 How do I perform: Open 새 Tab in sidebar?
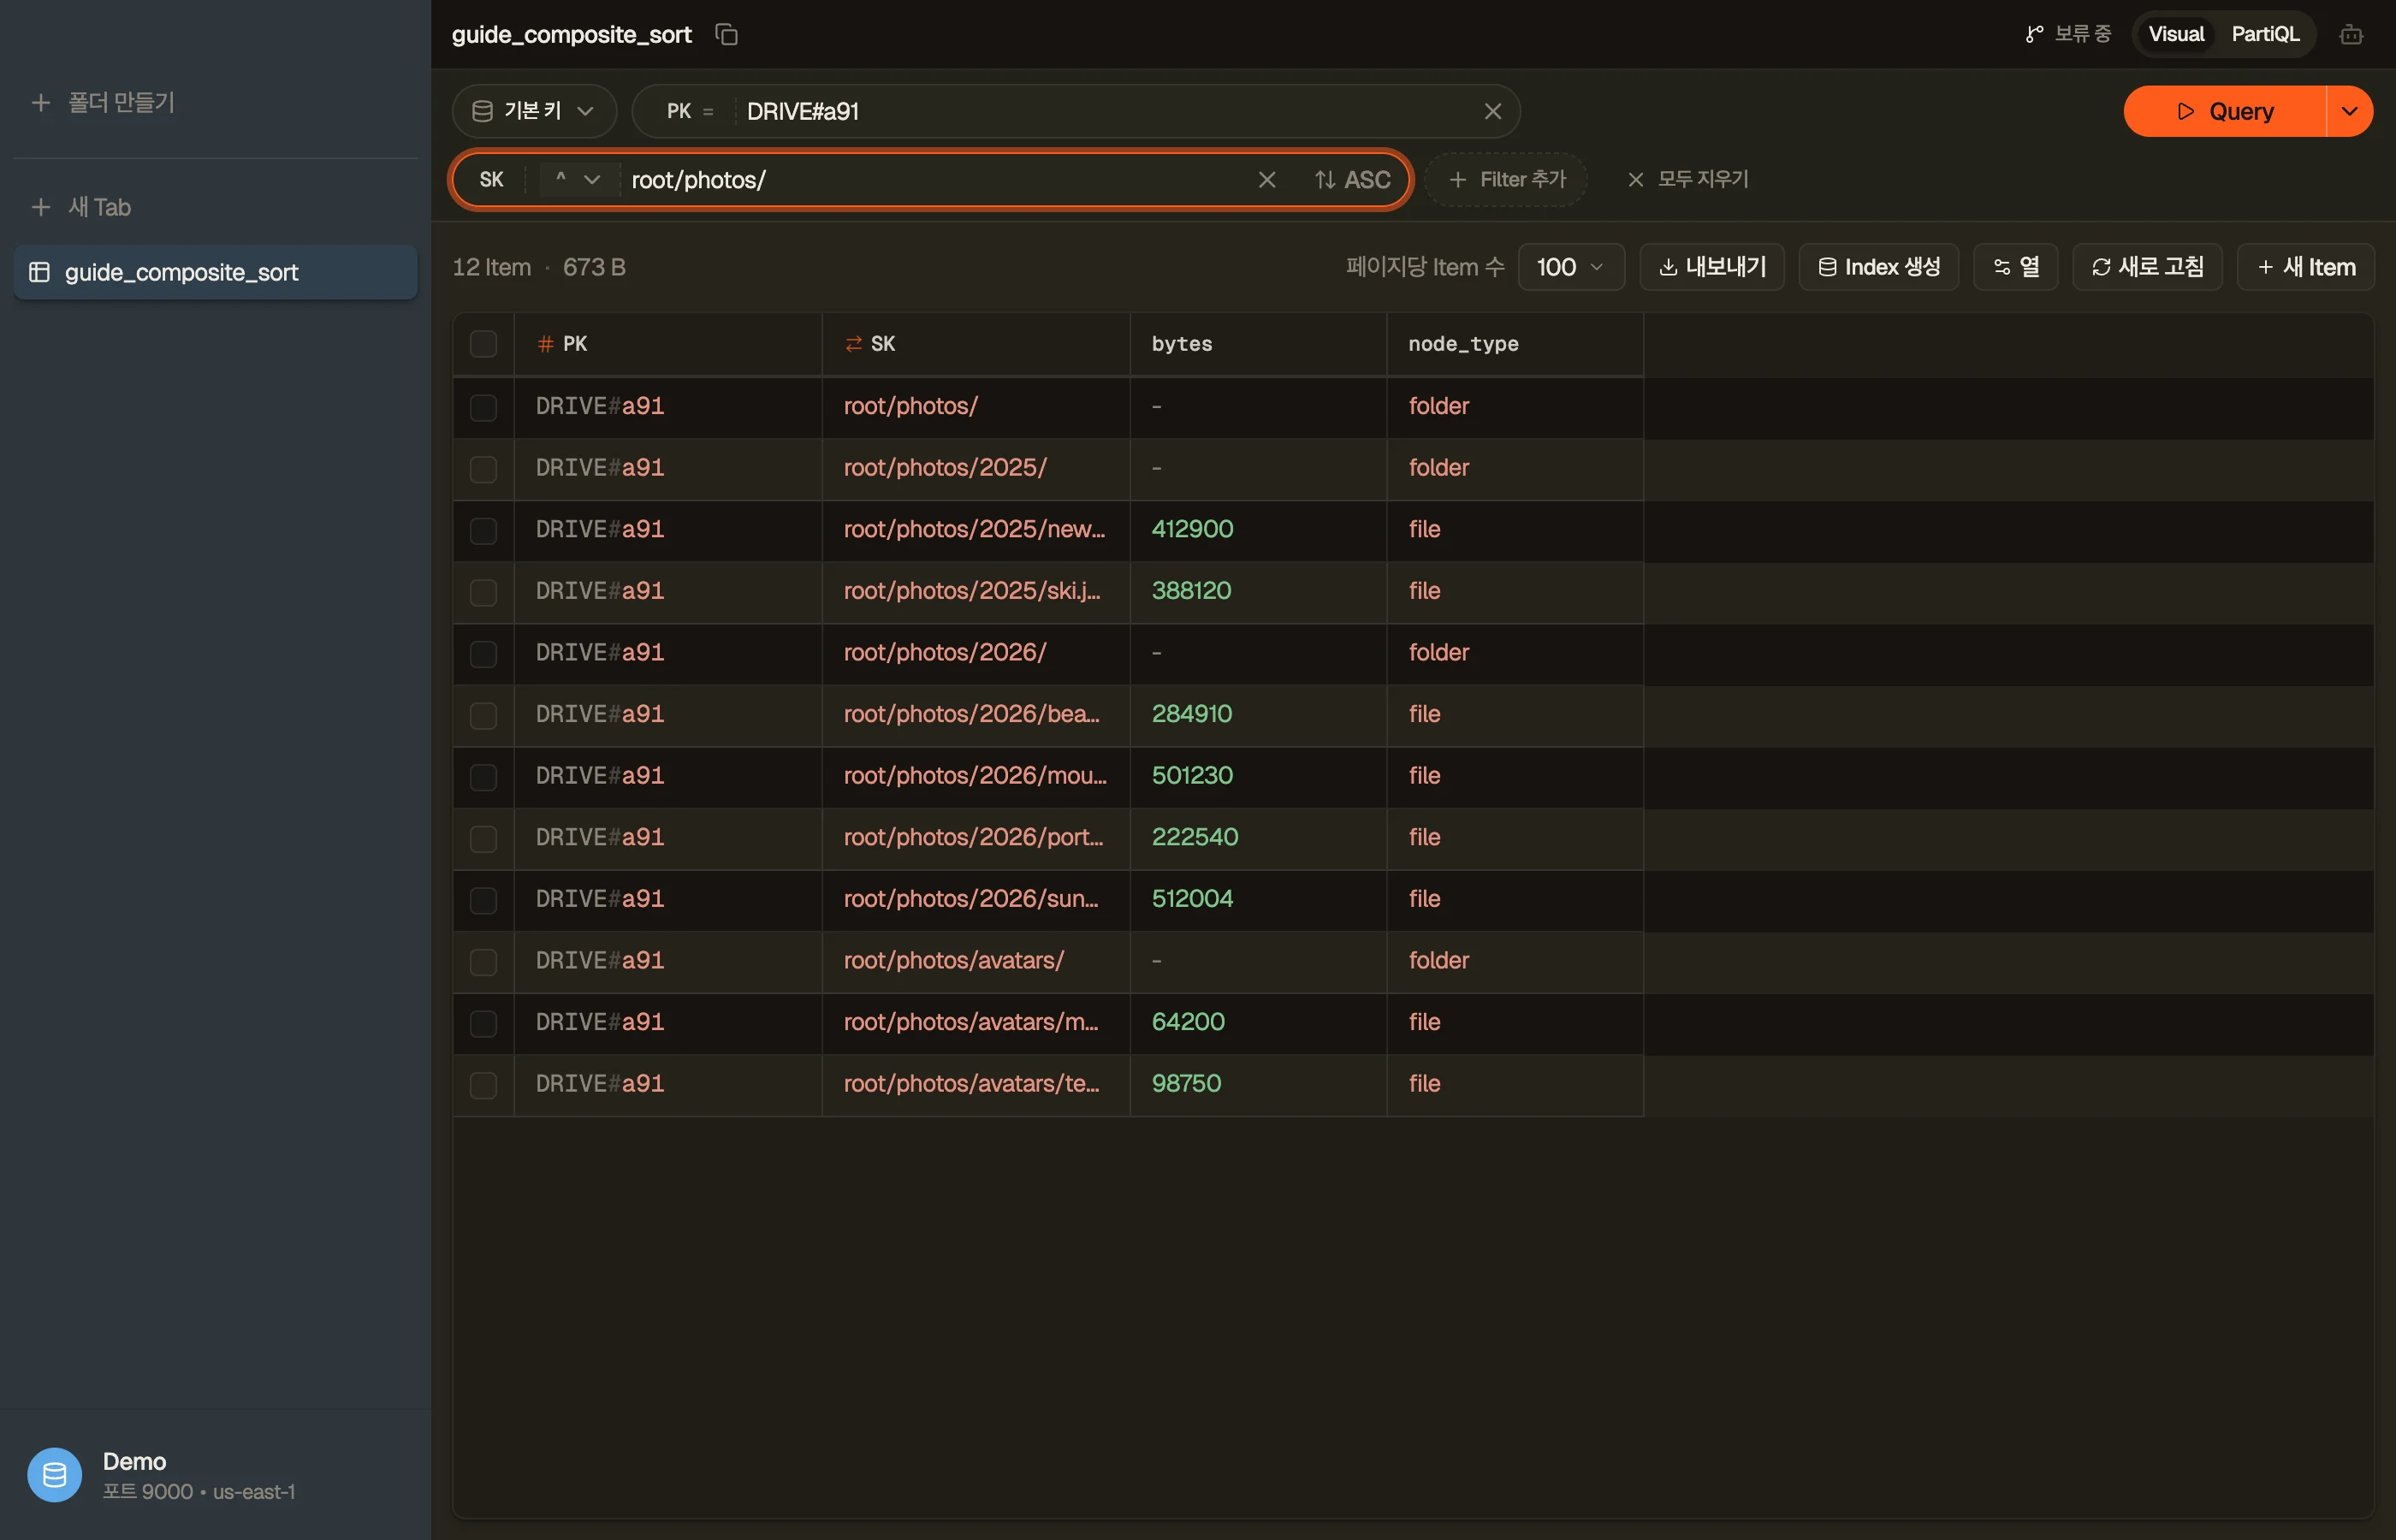[x=82, y=207]
